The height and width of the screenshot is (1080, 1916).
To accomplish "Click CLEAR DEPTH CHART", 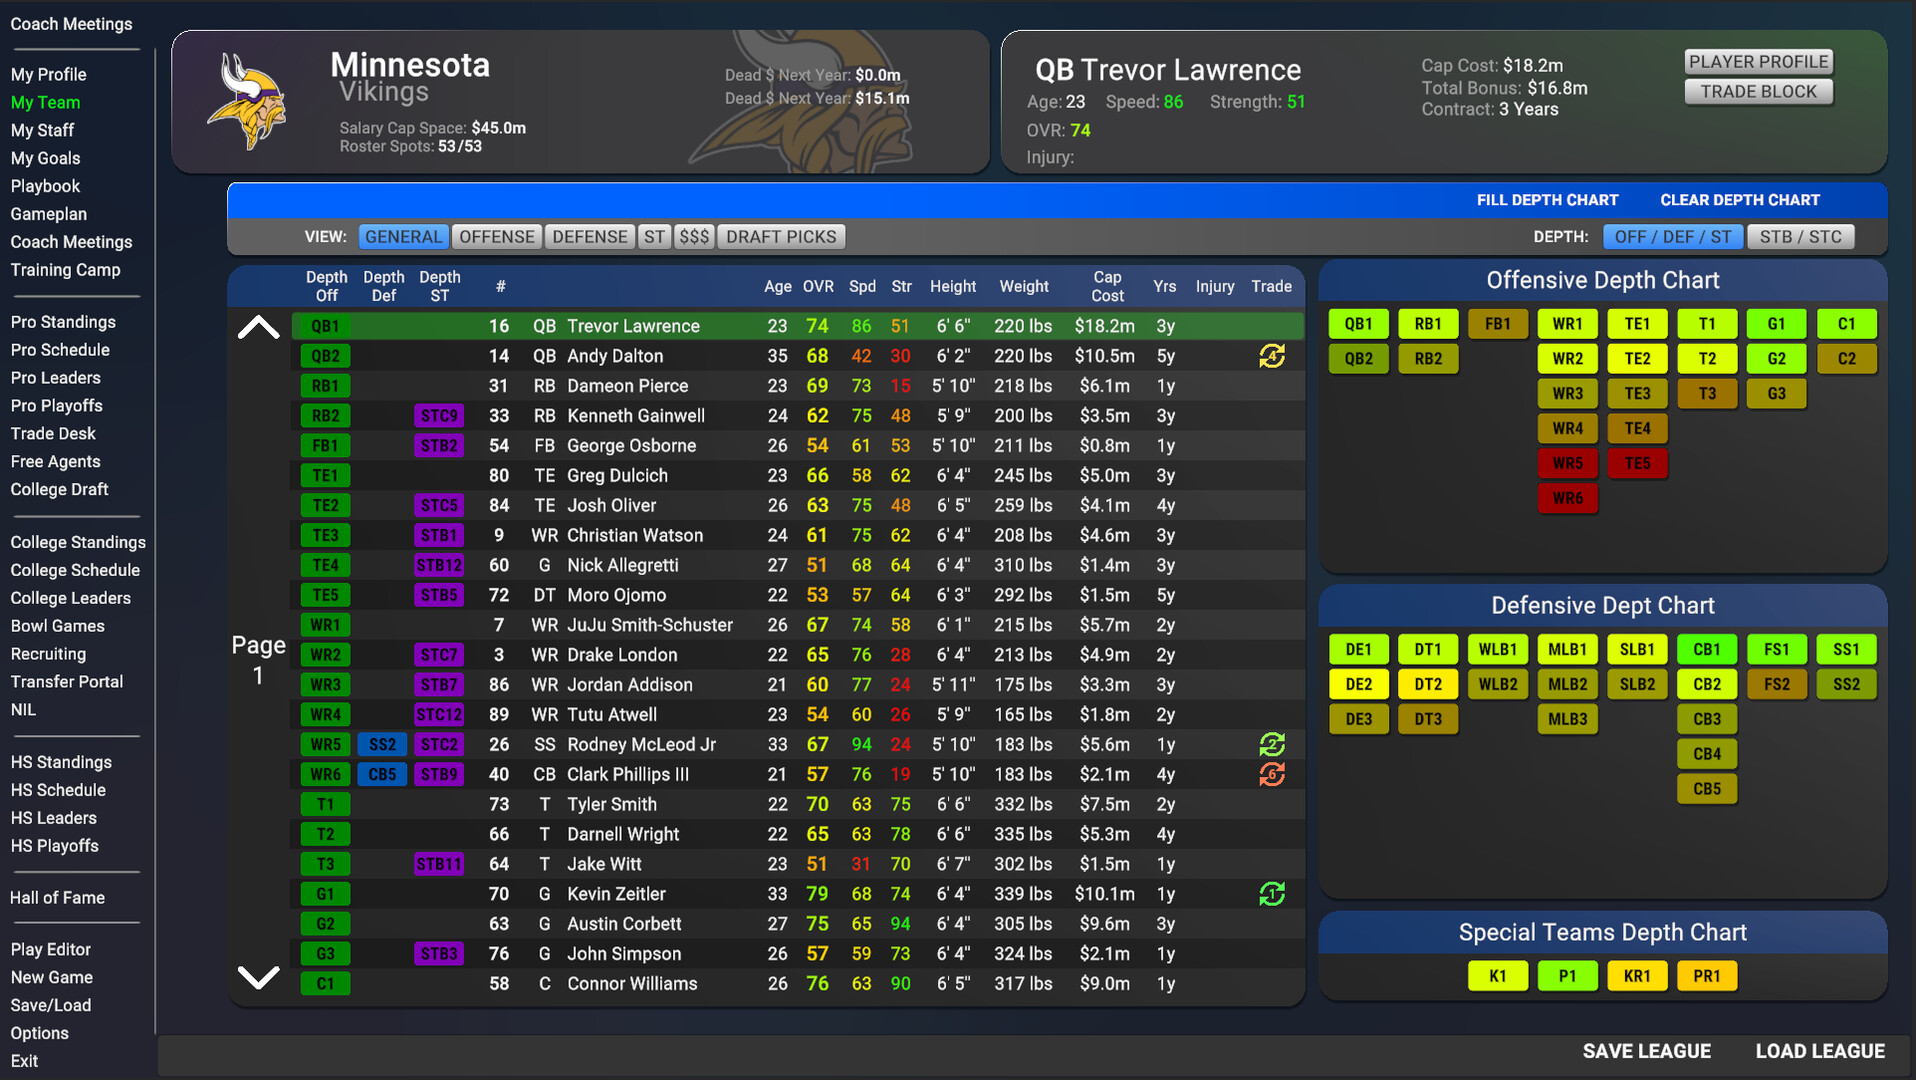I will (1739, 199).
